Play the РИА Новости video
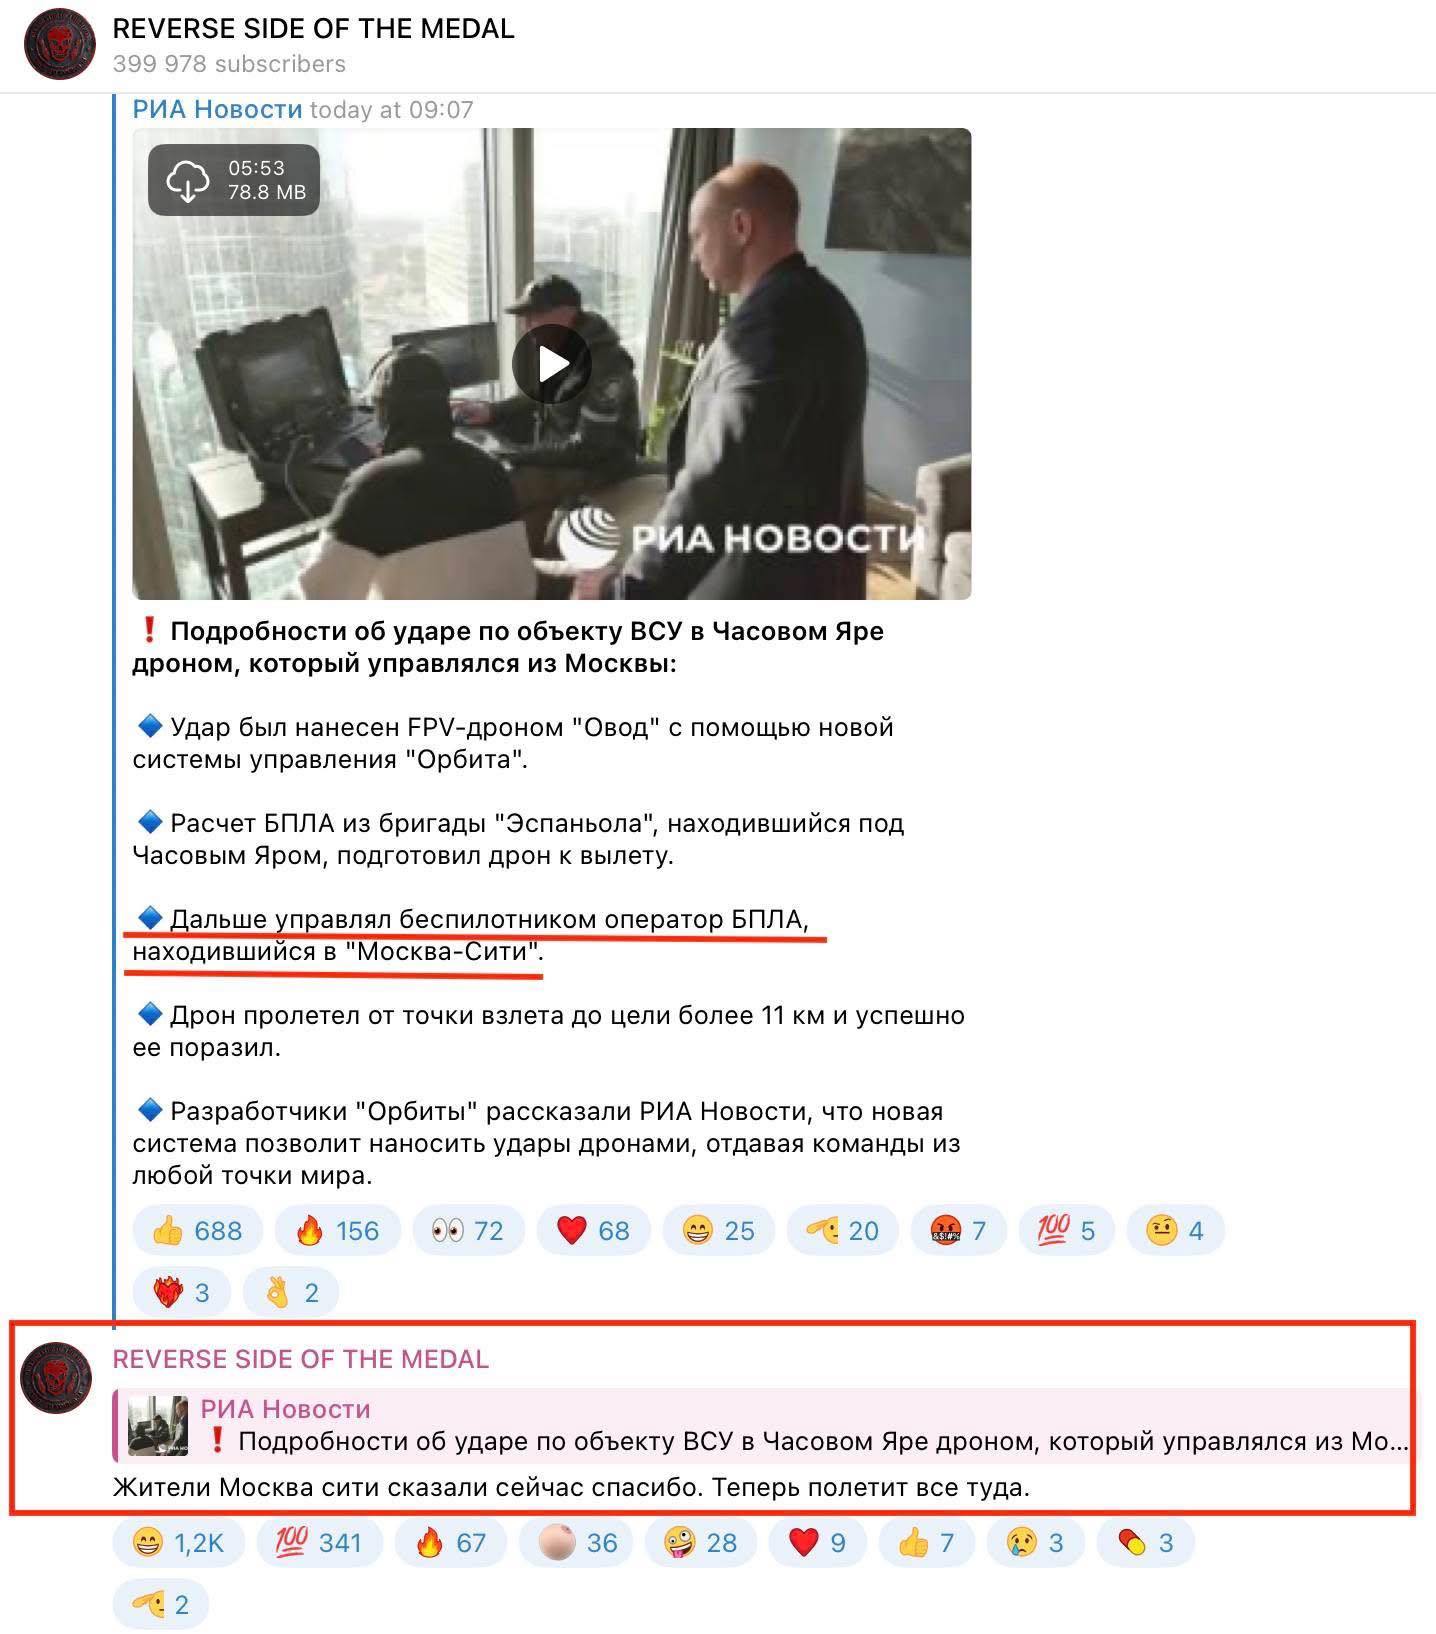Viewport: 1436px width, 1634px height. [552, 364]
